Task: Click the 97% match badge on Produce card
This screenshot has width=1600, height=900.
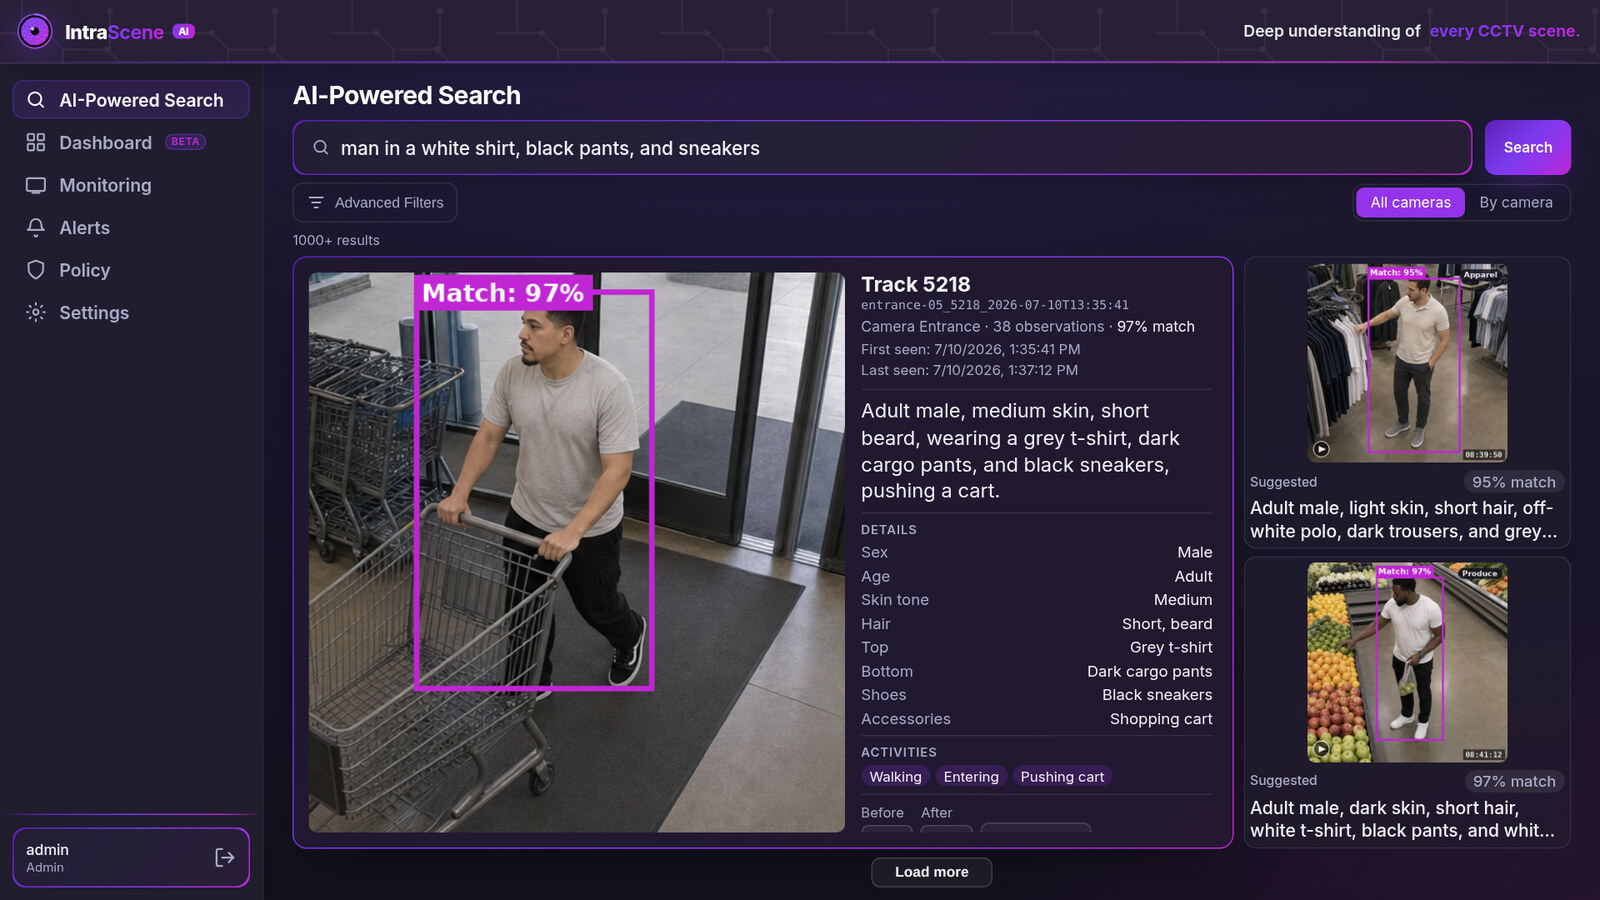Action: click(1514, 781)
